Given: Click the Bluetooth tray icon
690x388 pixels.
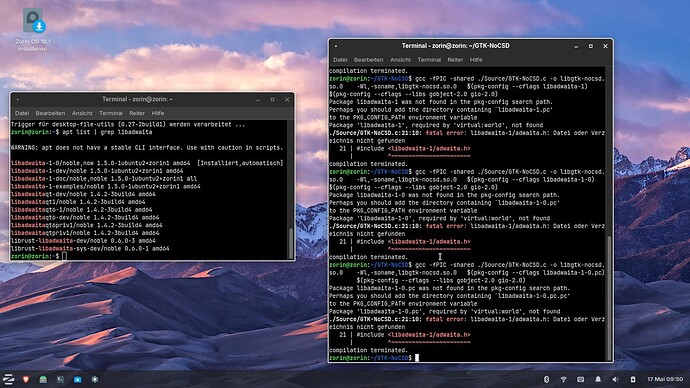Looking at the screenshot, I should (547, 379).
